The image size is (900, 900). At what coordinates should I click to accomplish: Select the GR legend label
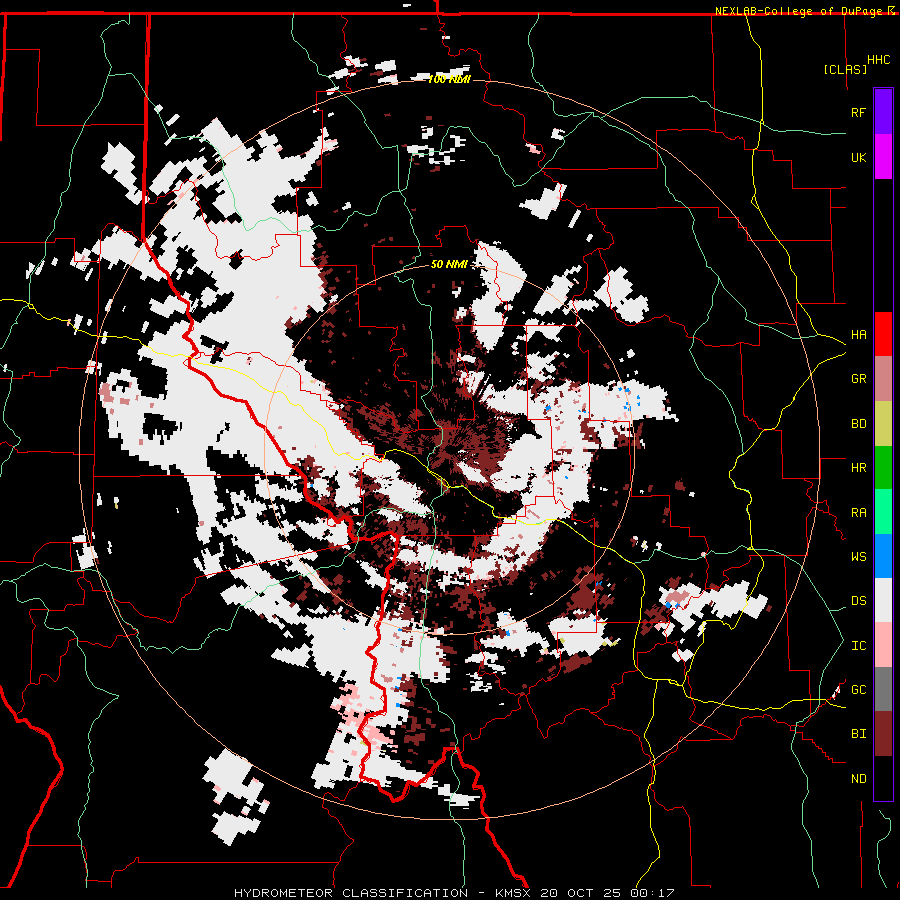click(x=858, y=379)
